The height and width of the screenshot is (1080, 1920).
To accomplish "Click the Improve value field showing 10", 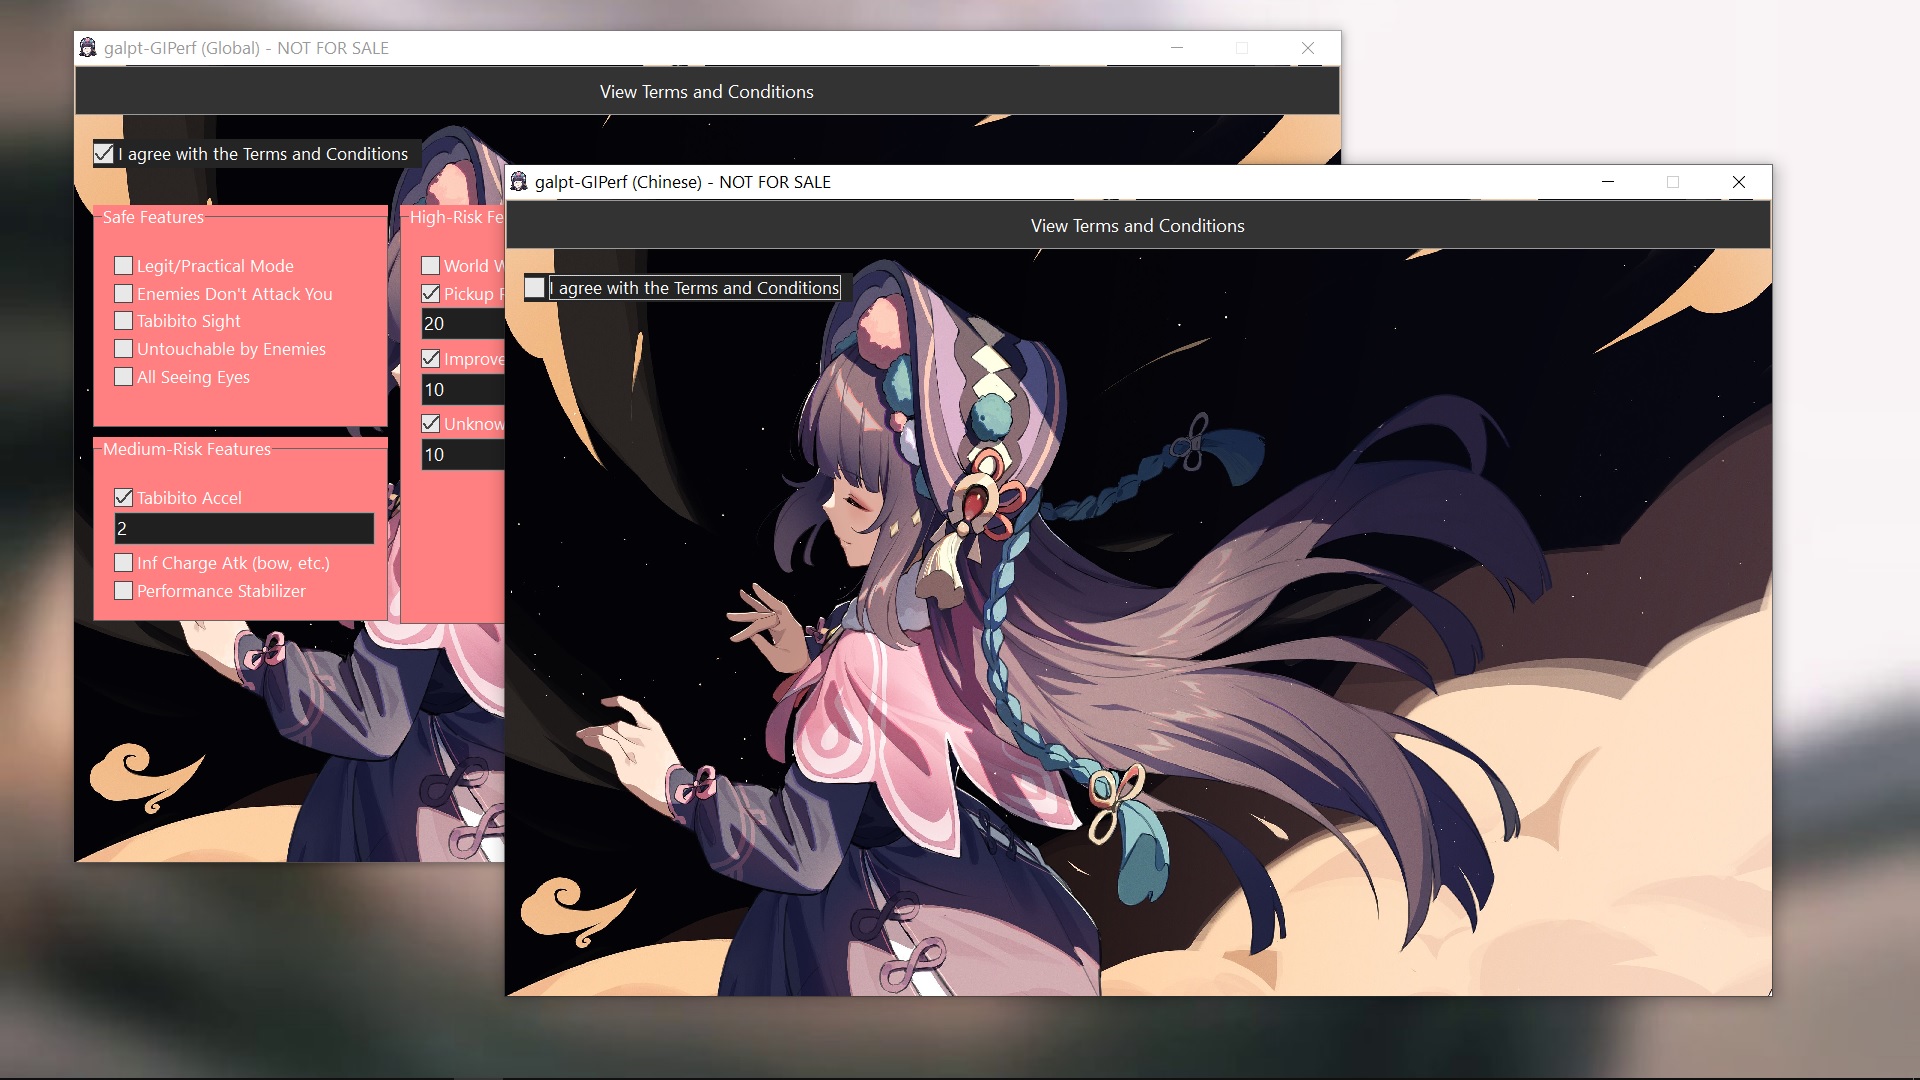I will click(x=463, y=390).
